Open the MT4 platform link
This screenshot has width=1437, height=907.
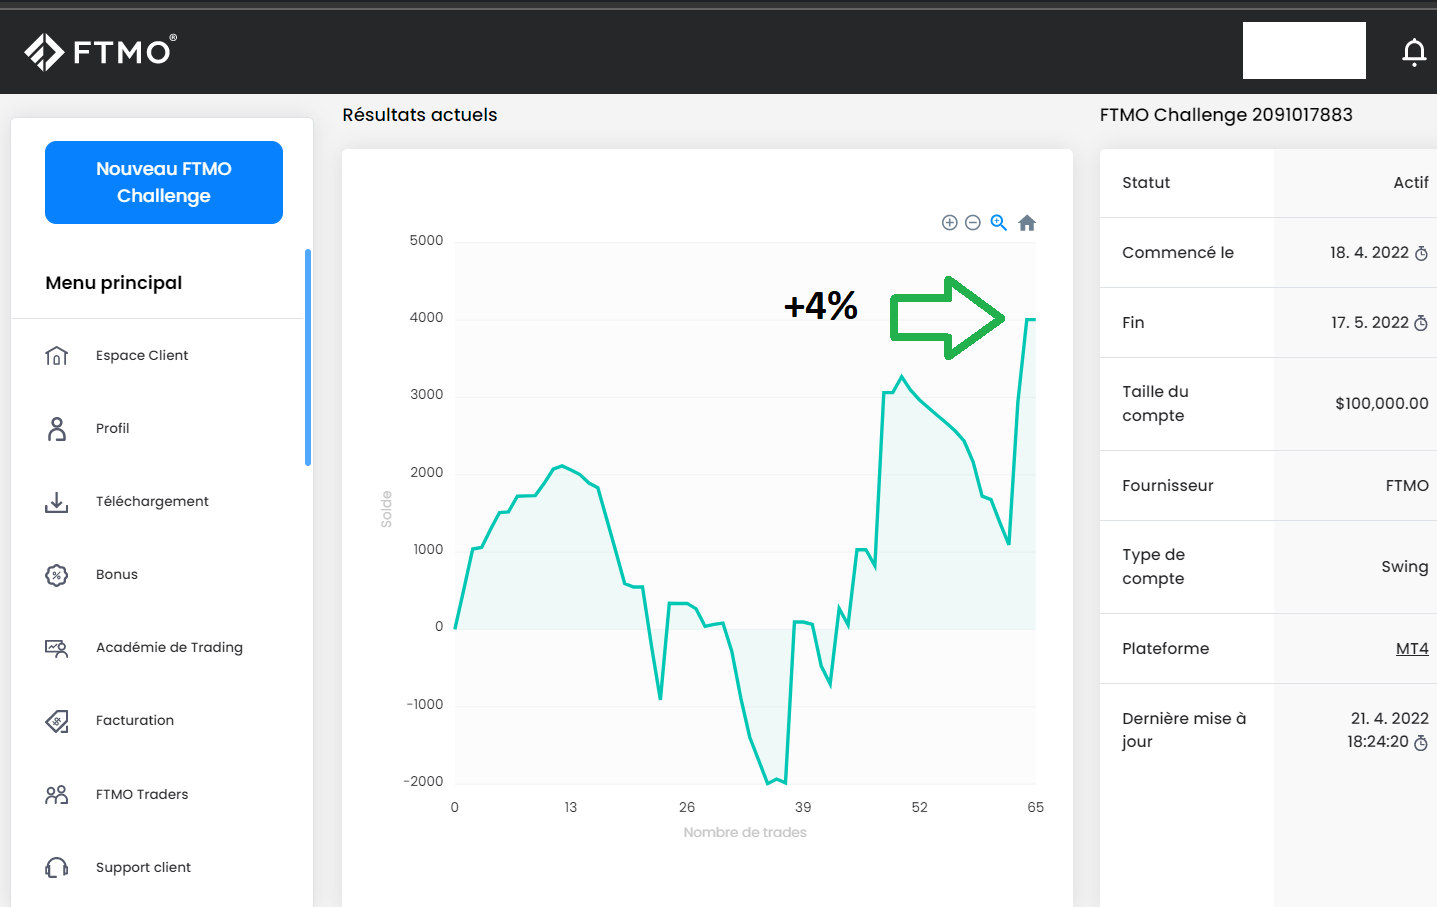(1412, 649)
